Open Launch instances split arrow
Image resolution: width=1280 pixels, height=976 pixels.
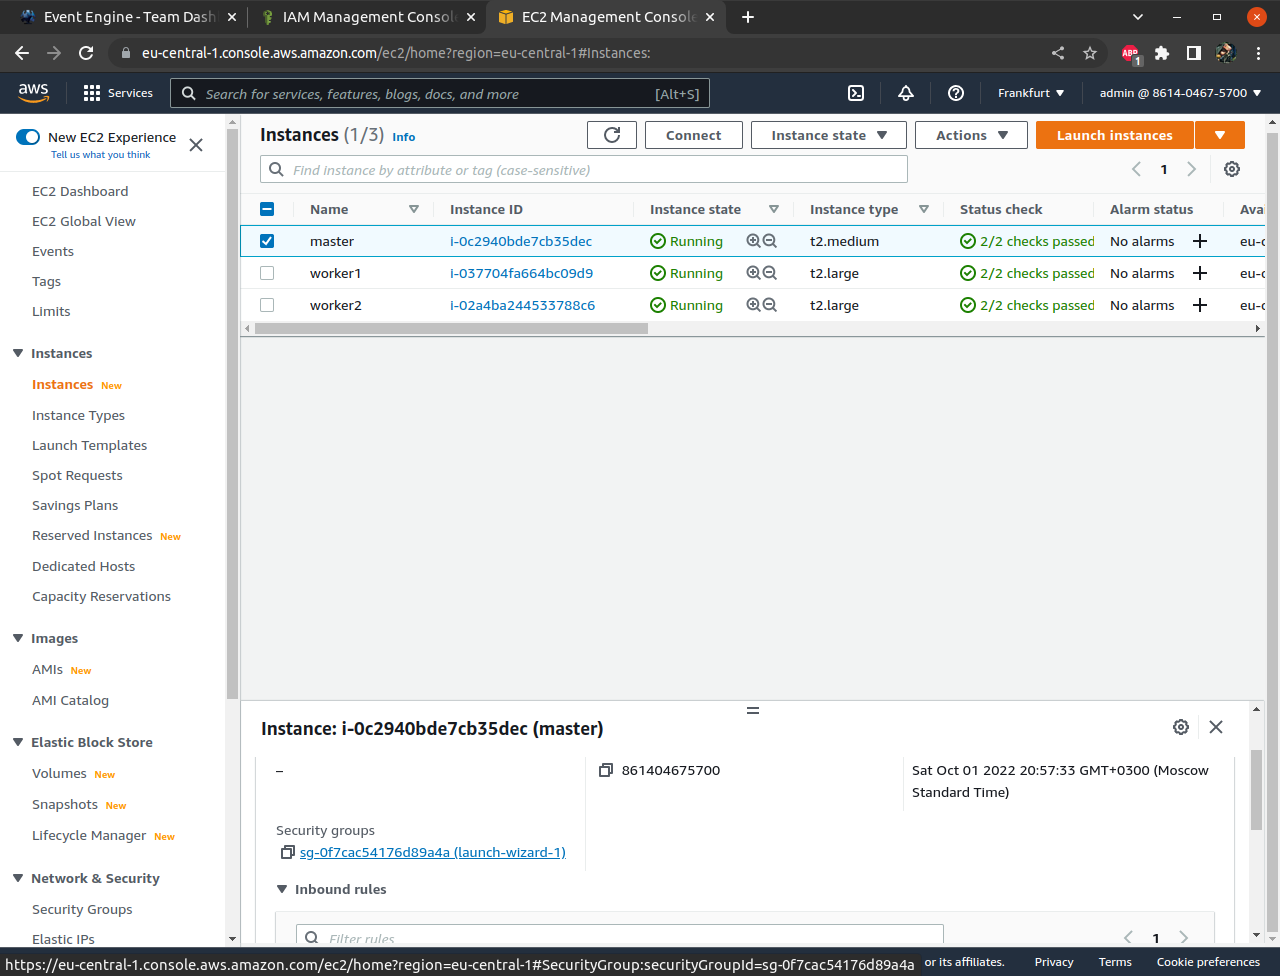coord(1220,135)
